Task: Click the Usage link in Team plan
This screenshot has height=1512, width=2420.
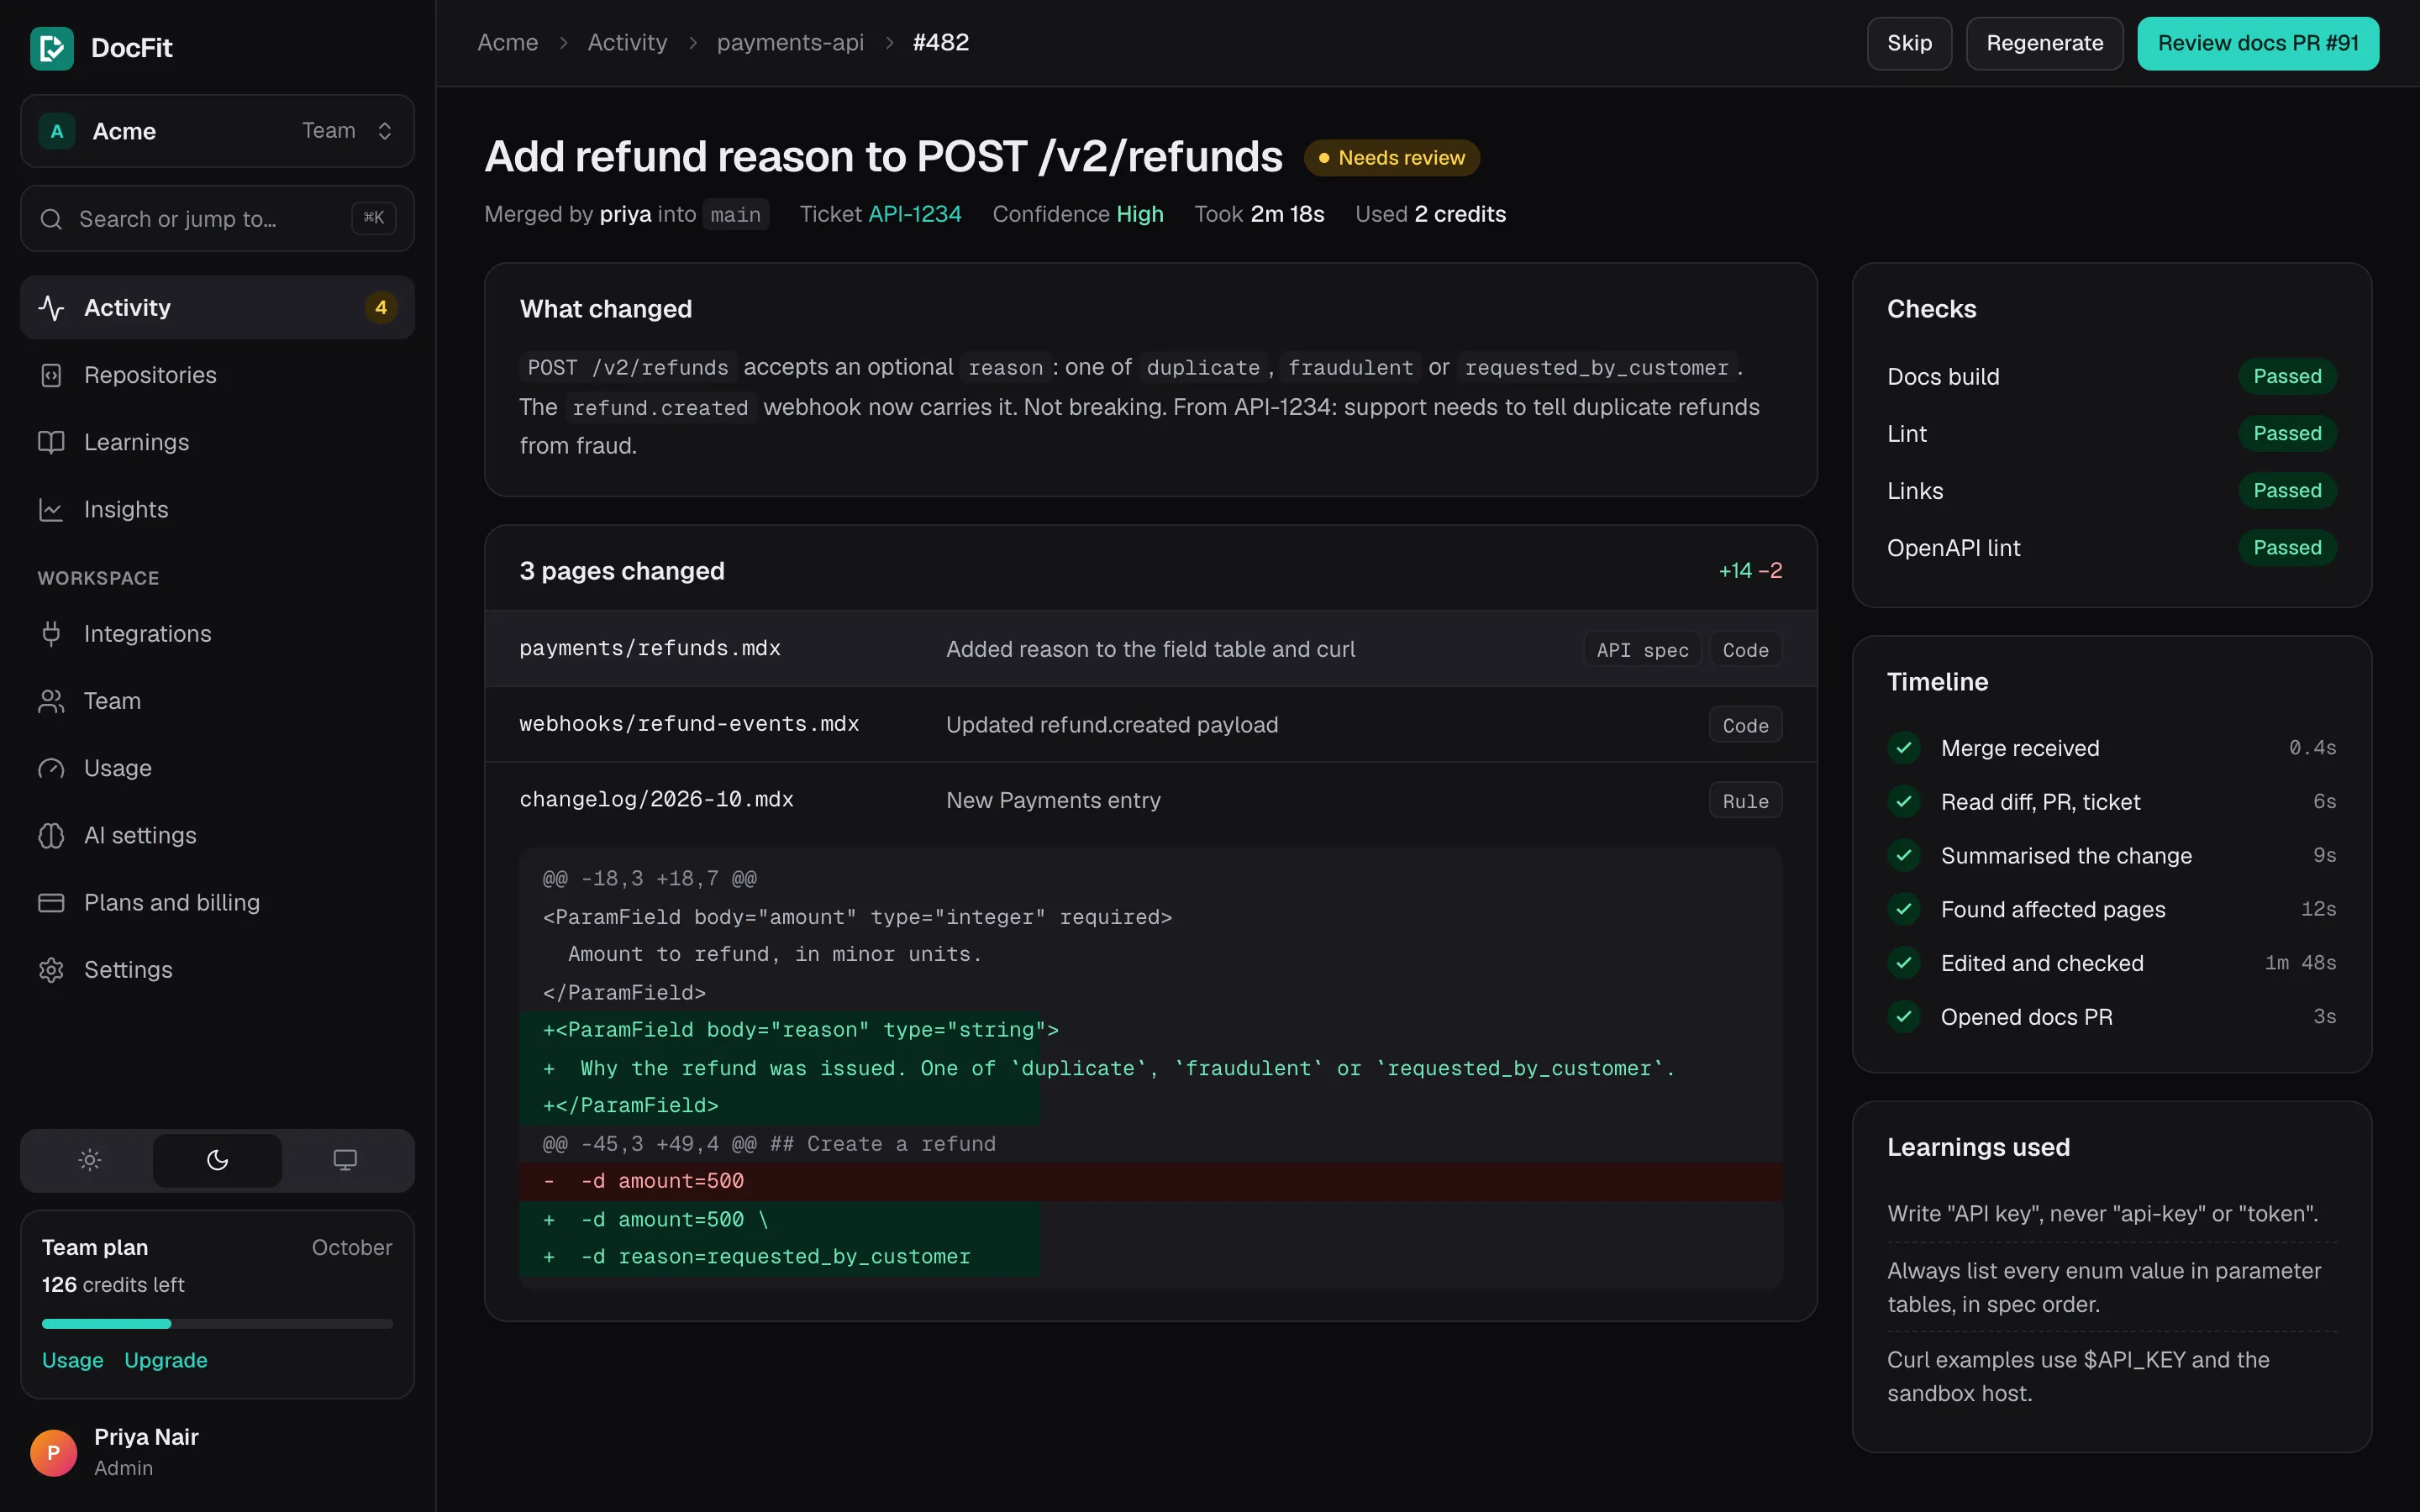Action: pyautogui.click(x=73, y=1360)
